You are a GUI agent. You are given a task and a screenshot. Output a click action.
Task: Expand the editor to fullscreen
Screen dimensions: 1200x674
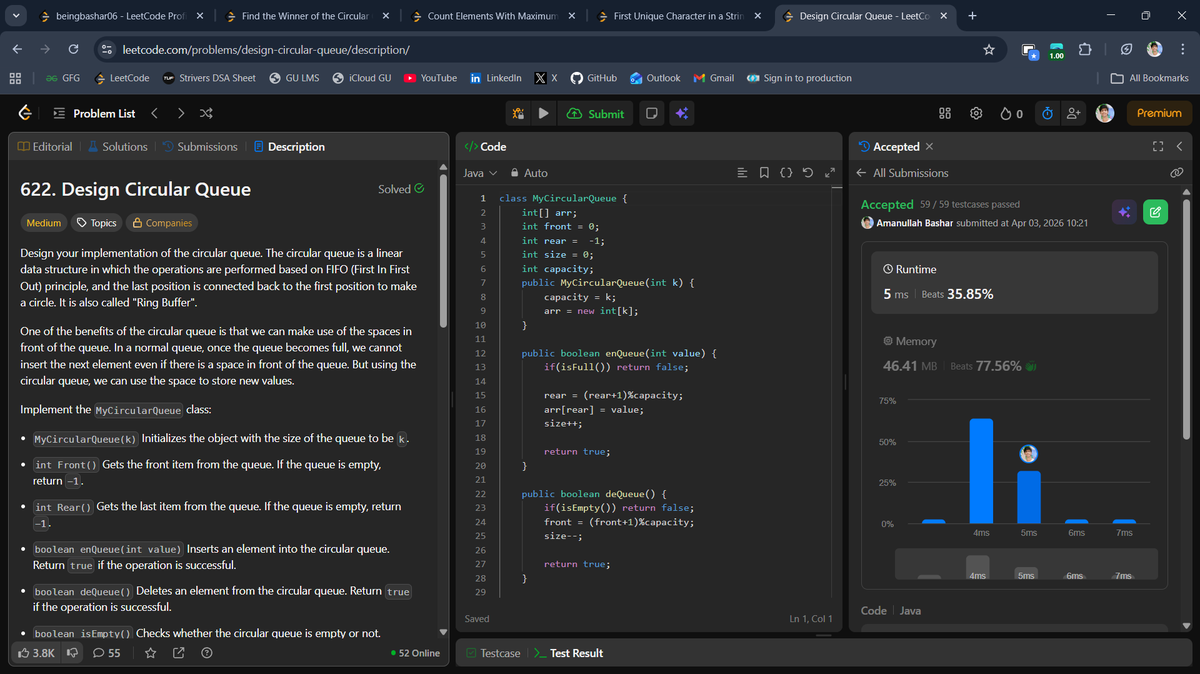coord(829,173)
